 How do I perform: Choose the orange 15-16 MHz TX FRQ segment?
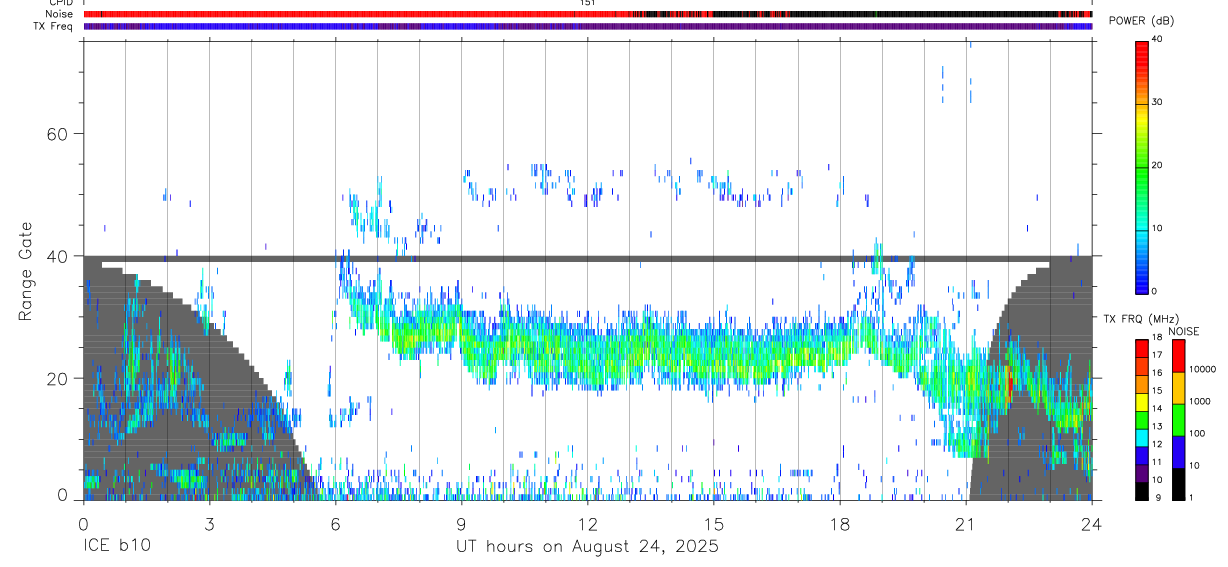point(1141,384)
